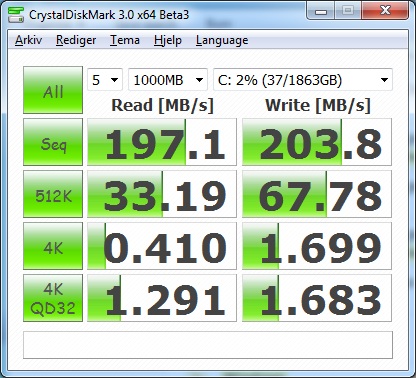Screen dimensions: 417x378
Task: Expand the 1000MB test size dropdown
Action: point(168,80)
